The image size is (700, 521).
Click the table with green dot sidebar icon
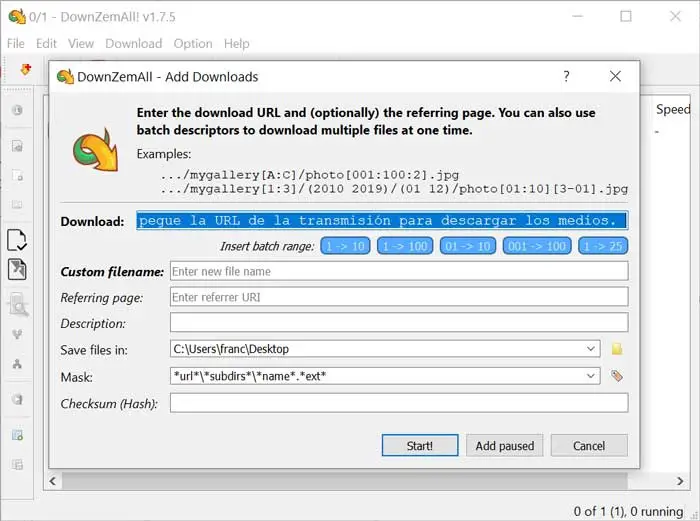click(x=17, y=435)
